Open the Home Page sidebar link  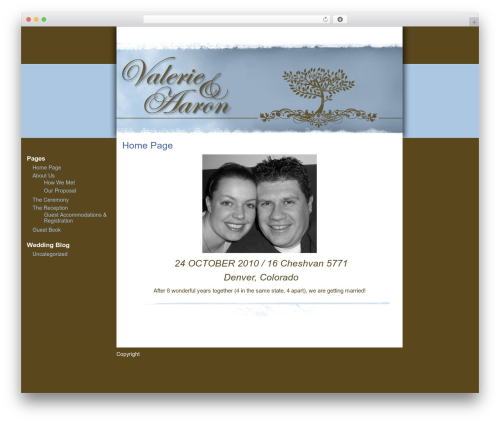[47, 168]
